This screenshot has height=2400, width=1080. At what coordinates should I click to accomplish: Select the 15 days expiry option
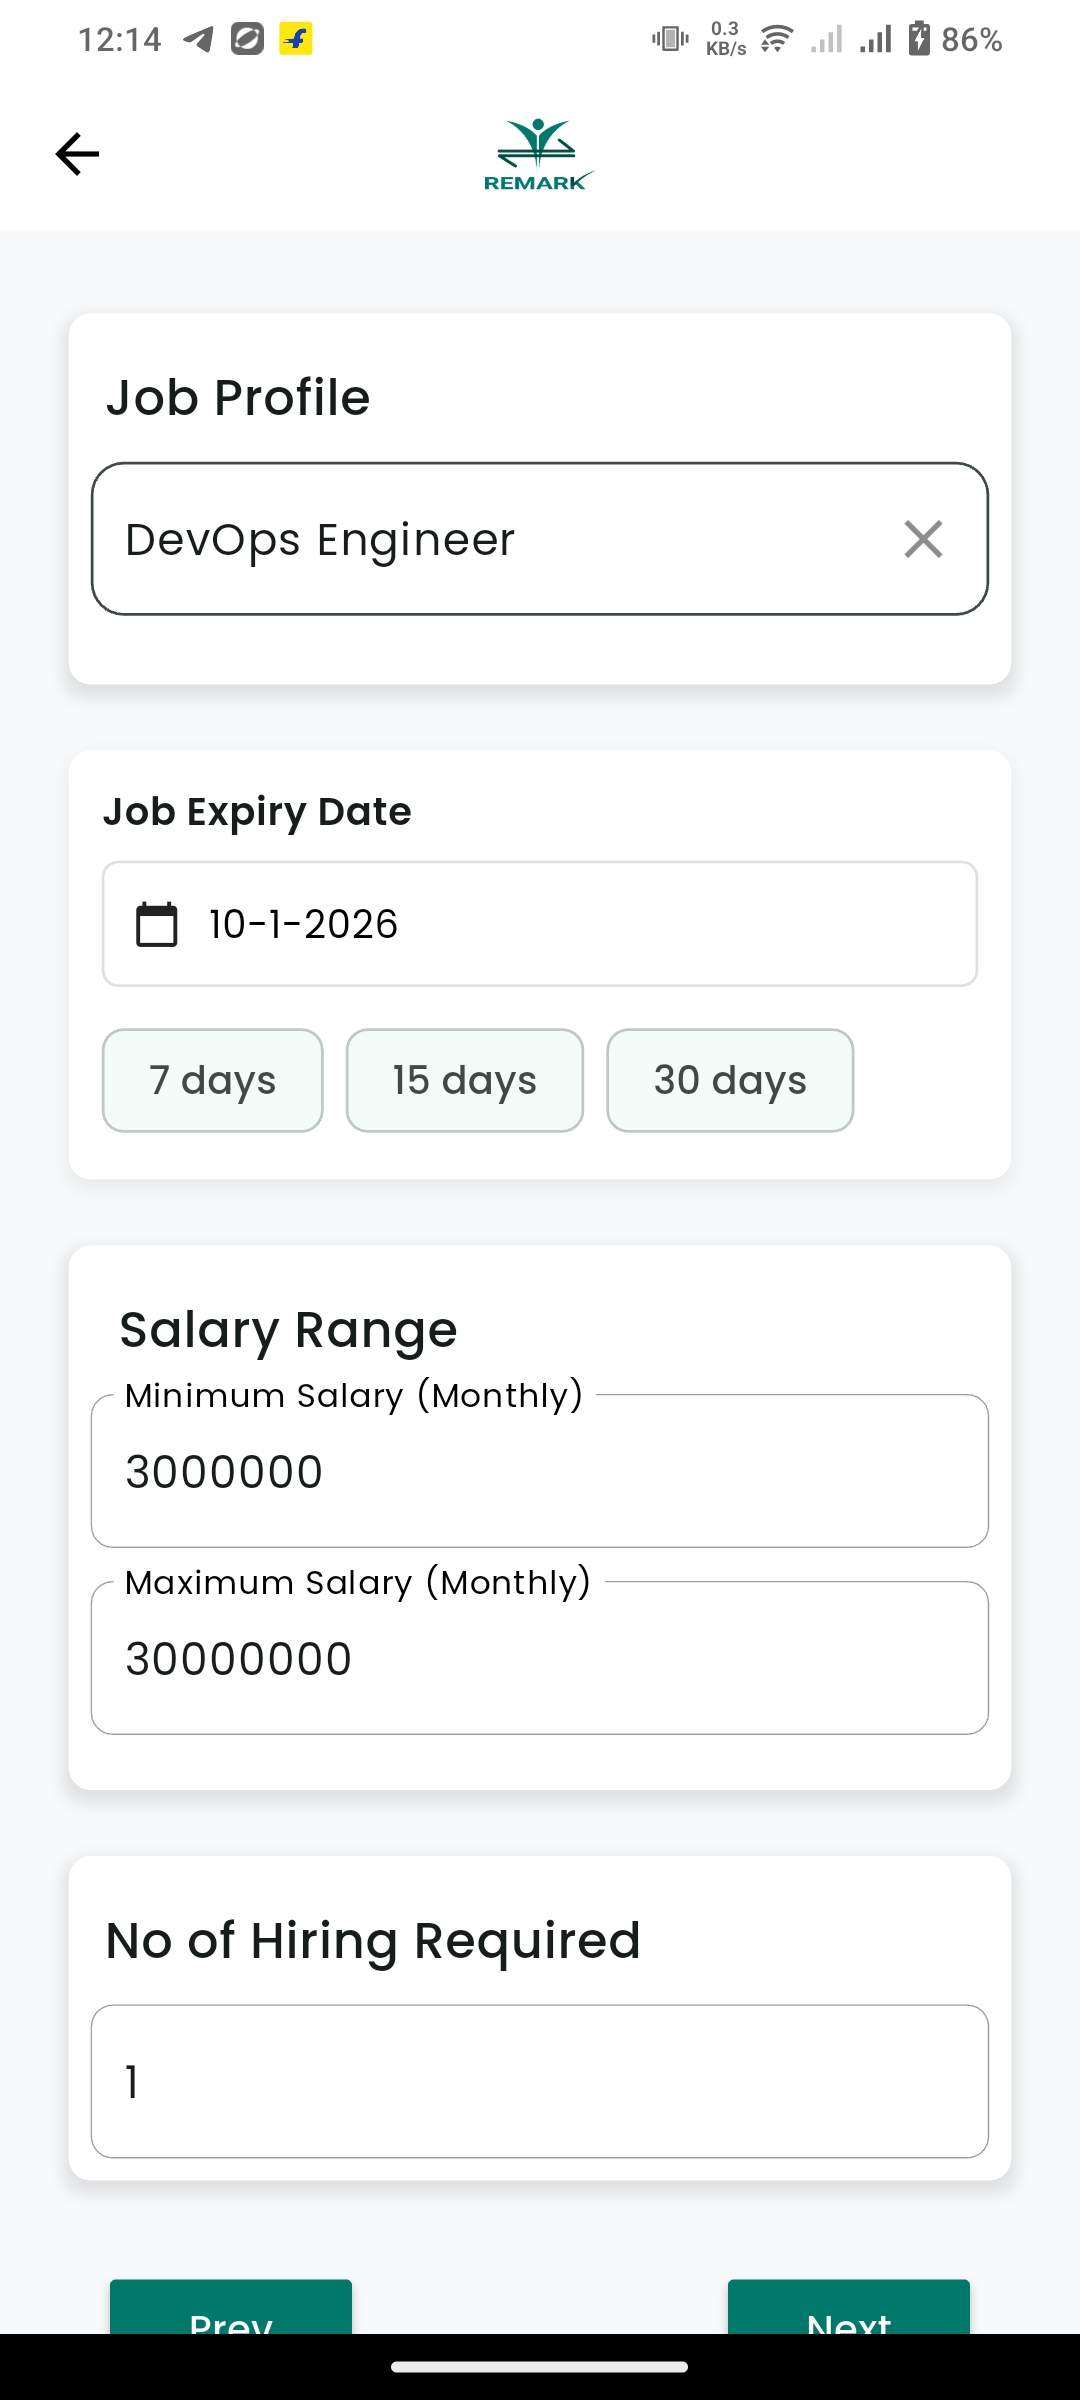(464, 1080)
